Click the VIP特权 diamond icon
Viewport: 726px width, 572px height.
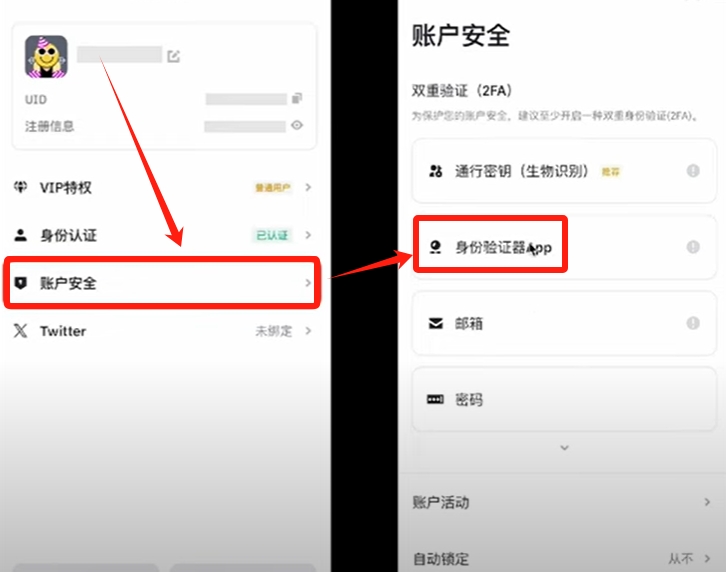20,187
